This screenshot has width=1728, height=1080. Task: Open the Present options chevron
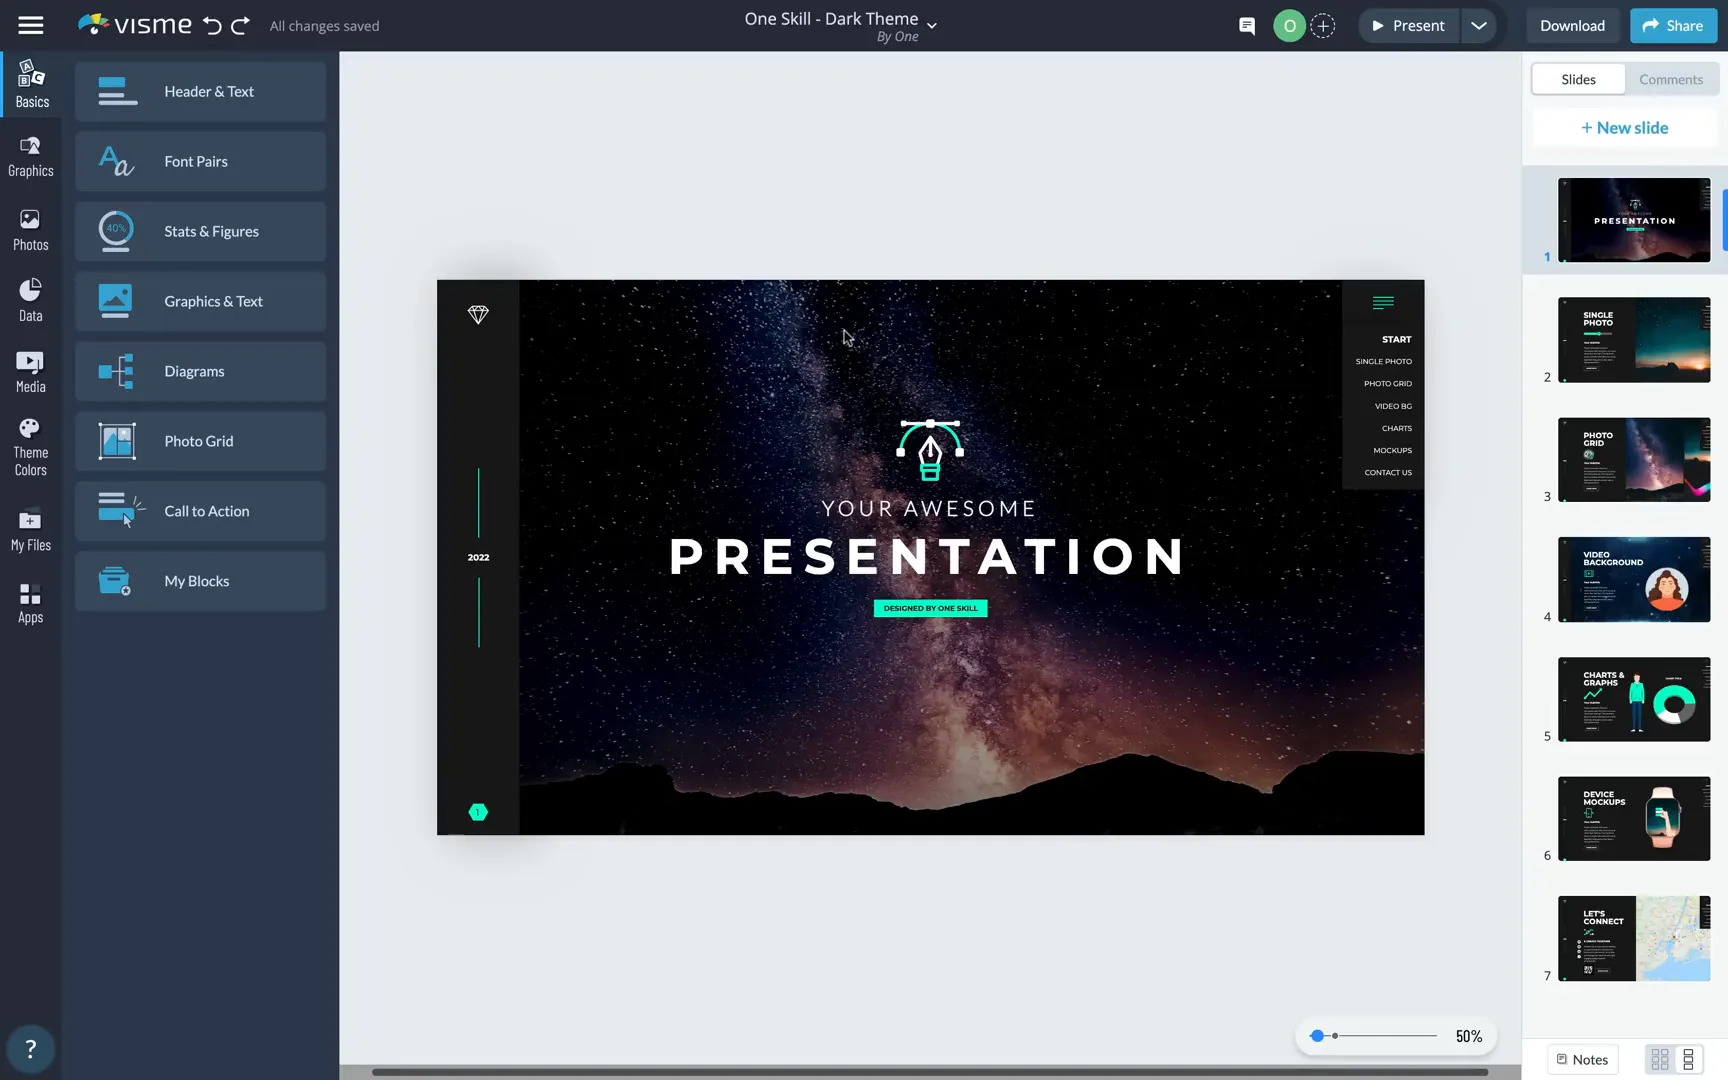click(1479, 25)
